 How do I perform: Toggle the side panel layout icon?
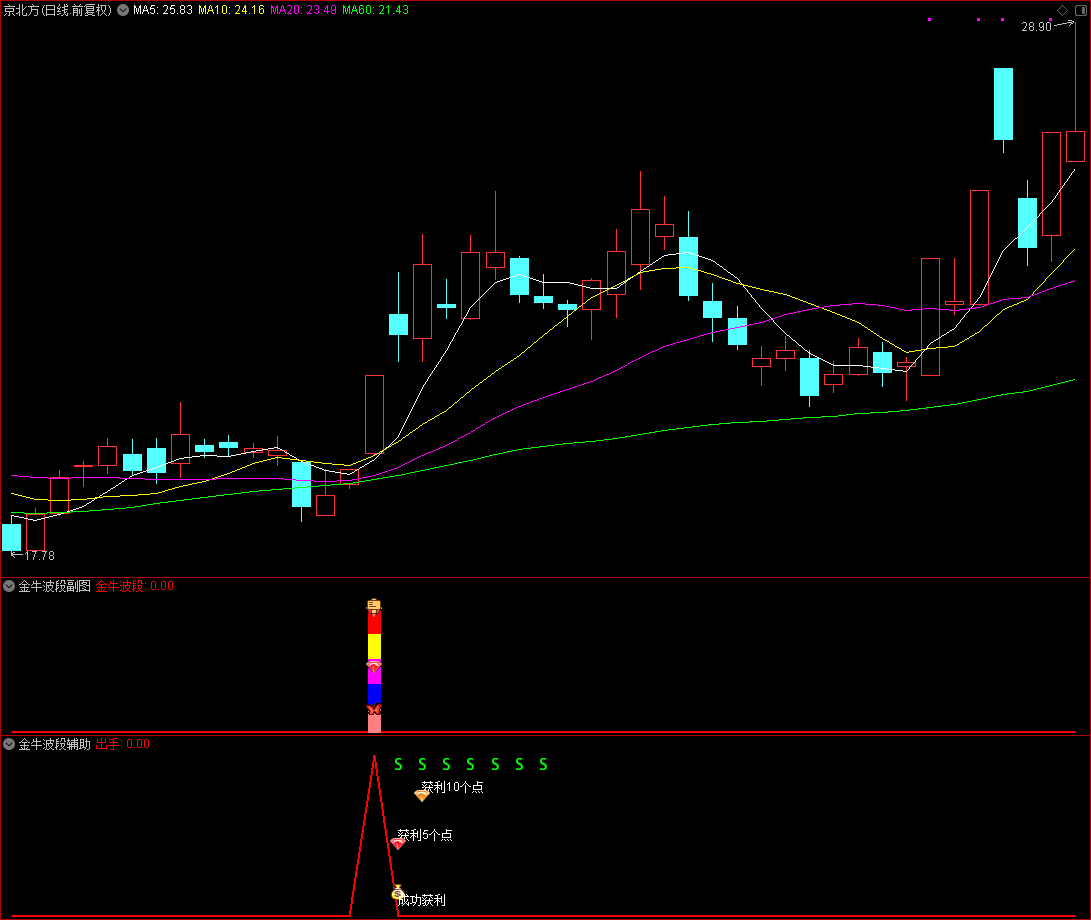tap(1081, 10)
